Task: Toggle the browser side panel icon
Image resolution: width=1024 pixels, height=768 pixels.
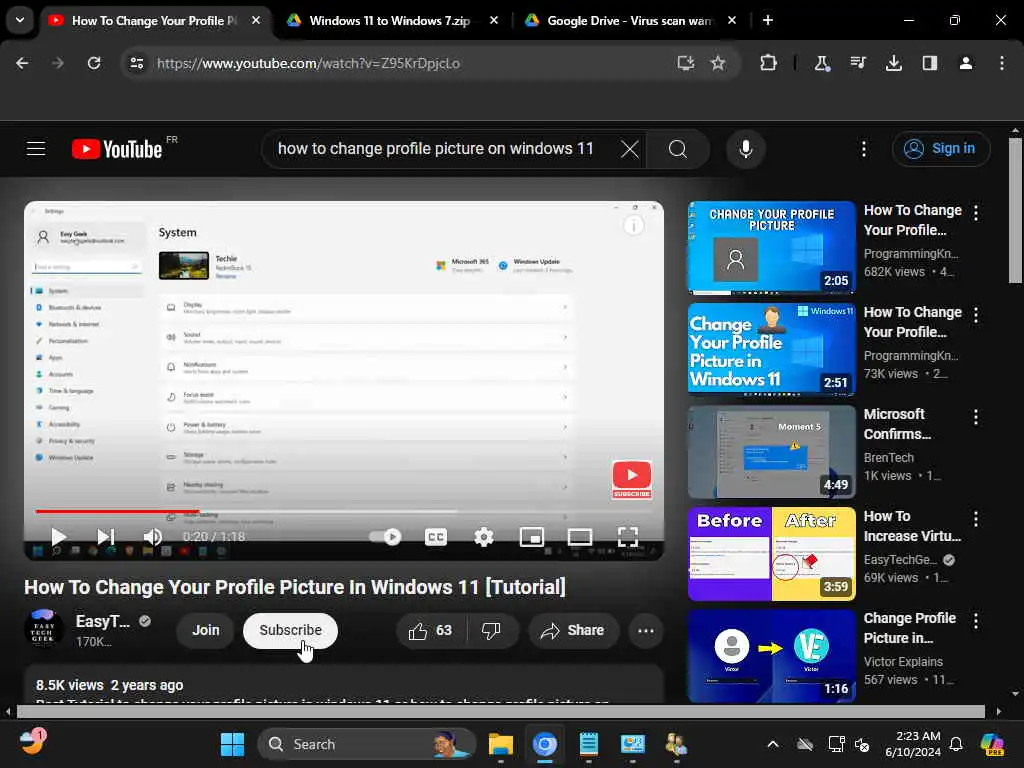Action: click(929, 63)
